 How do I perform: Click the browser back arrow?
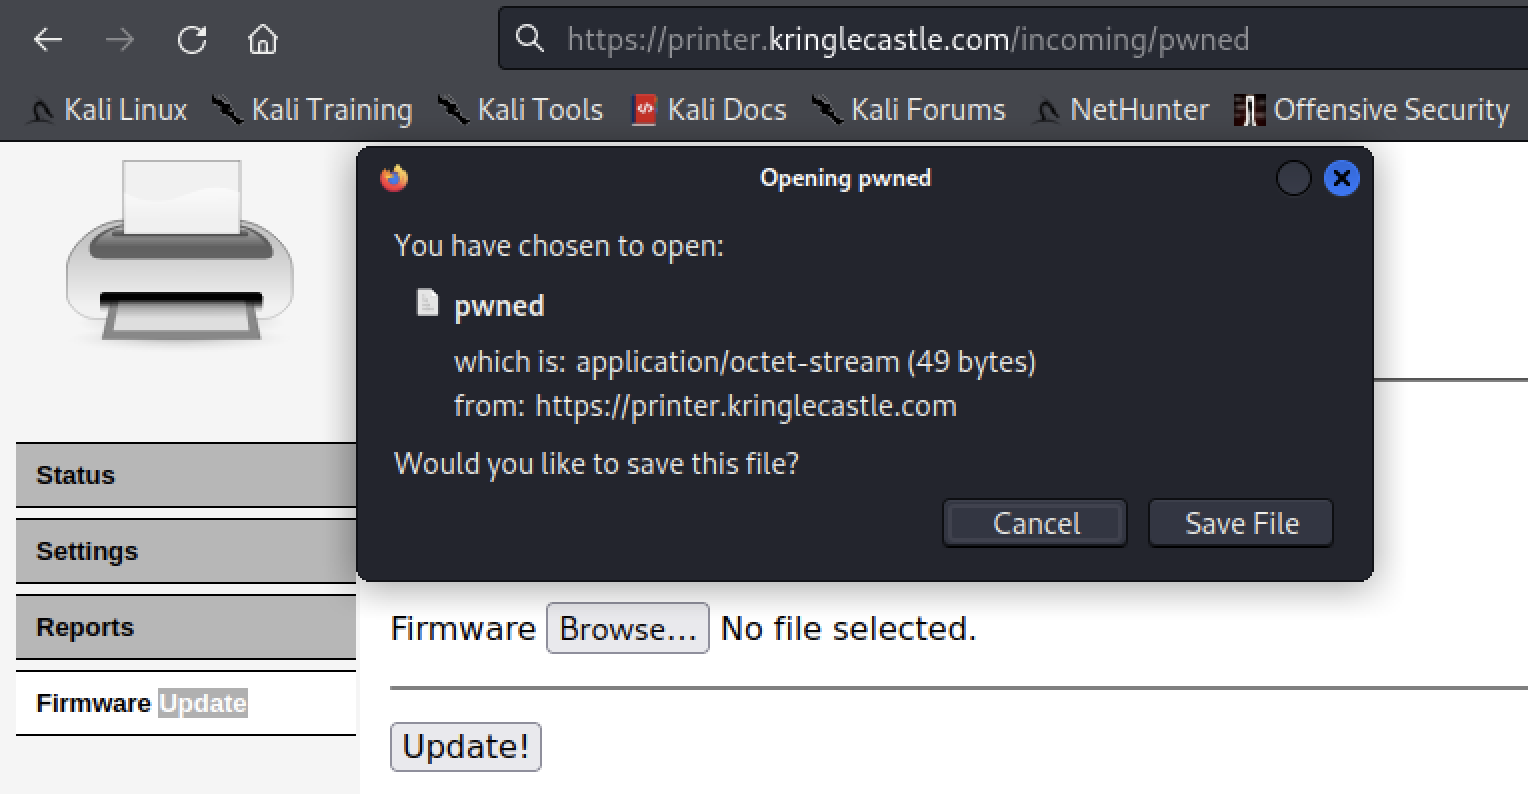pos(48,39)
